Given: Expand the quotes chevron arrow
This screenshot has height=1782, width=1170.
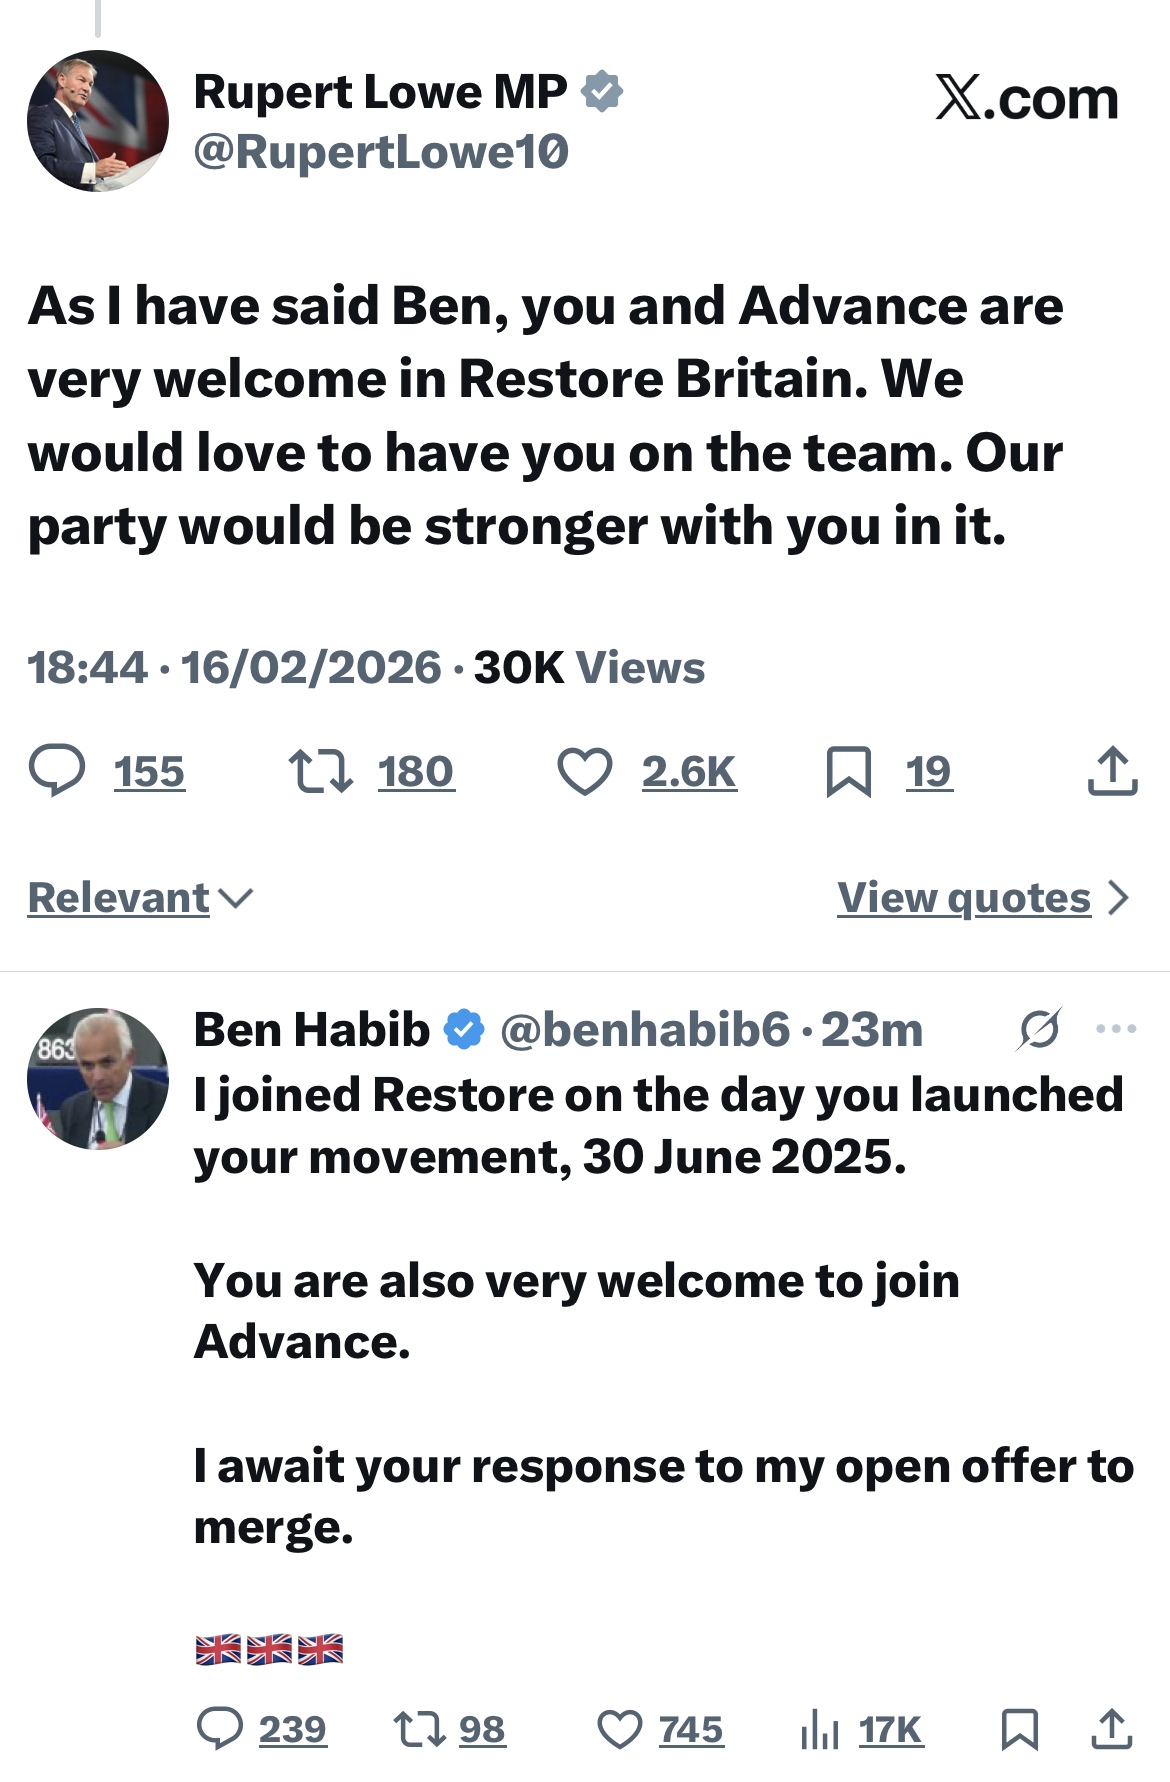Looking at the screenshot, I should (x=1119, y=898).
